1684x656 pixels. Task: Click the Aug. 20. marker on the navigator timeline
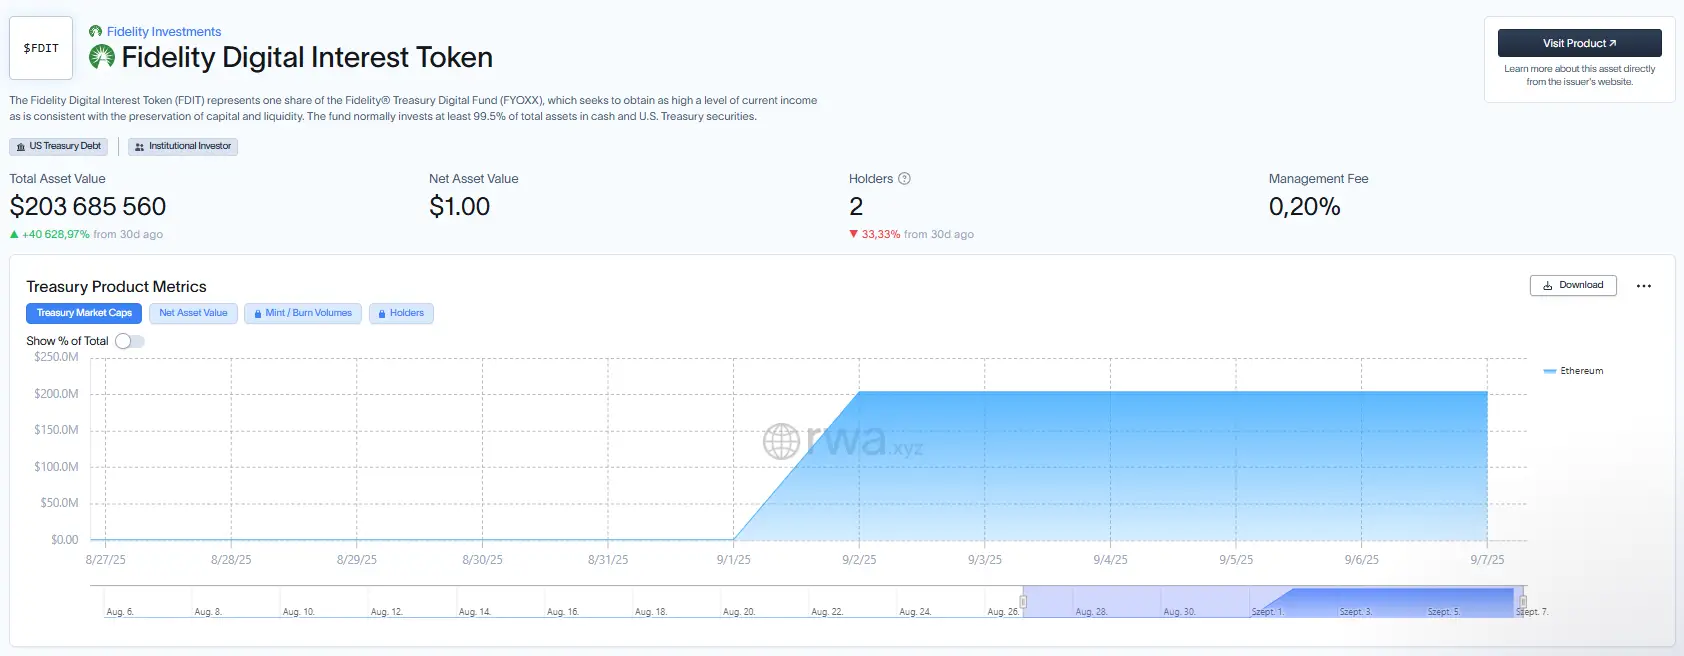pos(739,612)
